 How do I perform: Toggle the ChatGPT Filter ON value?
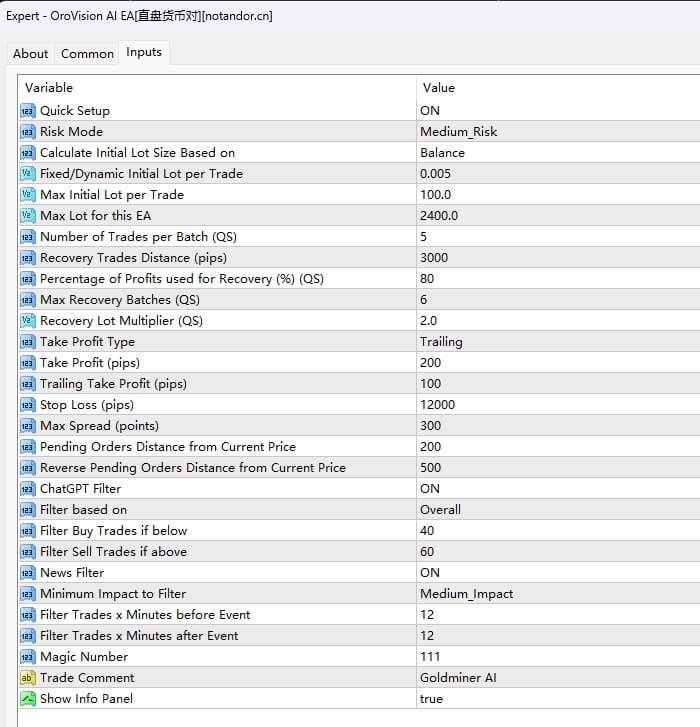(x=430, y=489)
